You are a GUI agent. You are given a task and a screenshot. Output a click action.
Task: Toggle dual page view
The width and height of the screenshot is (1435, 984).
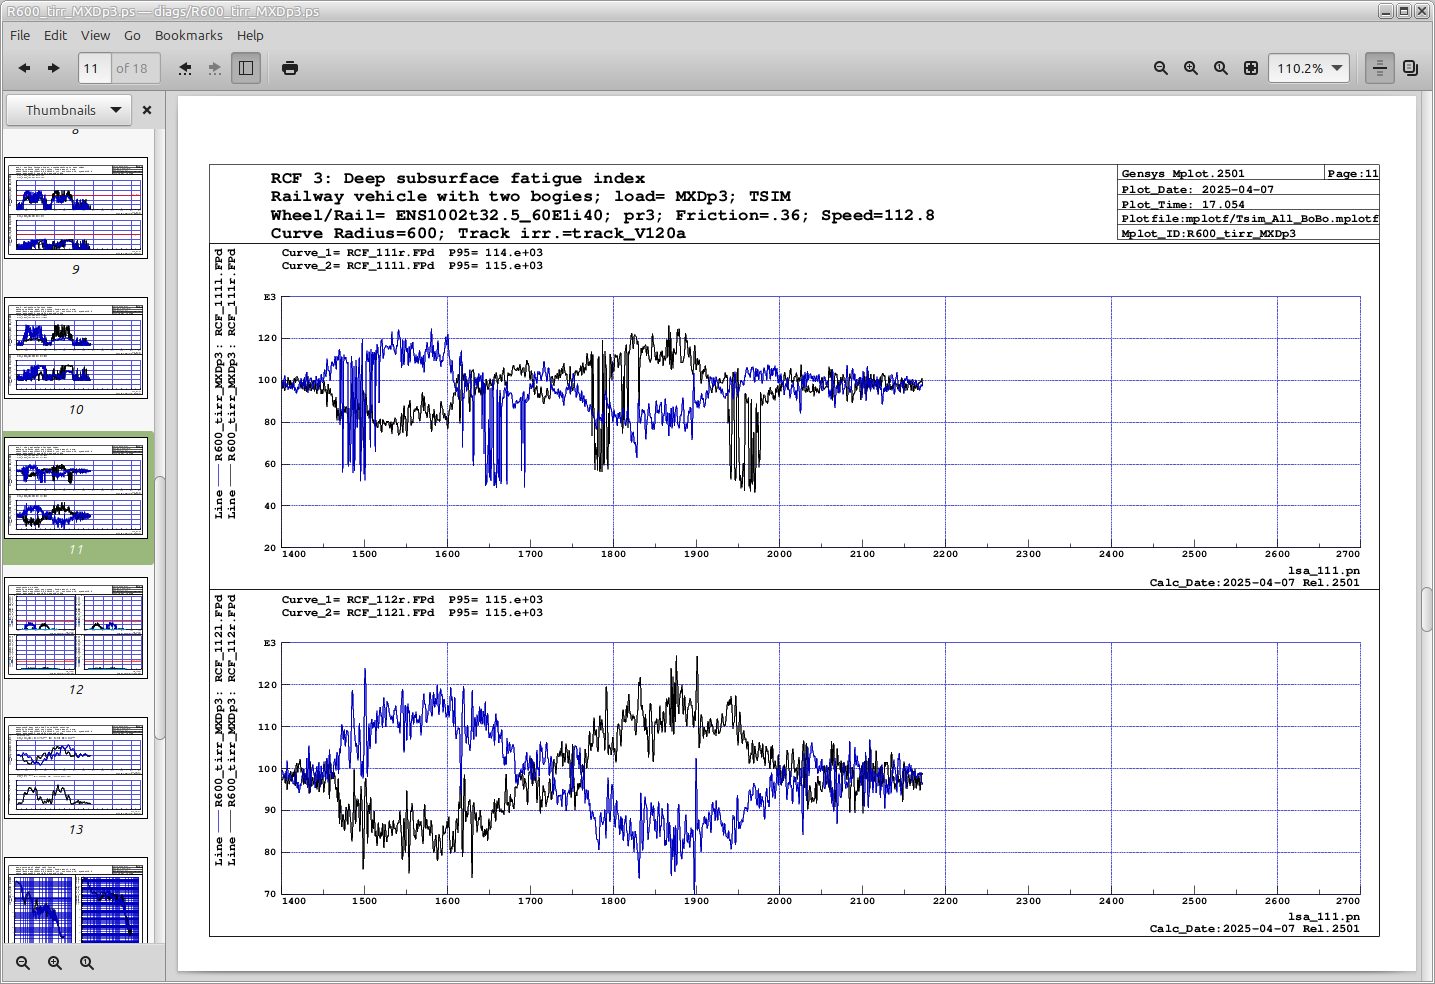pyautogui.click(x=1410, y=68)
